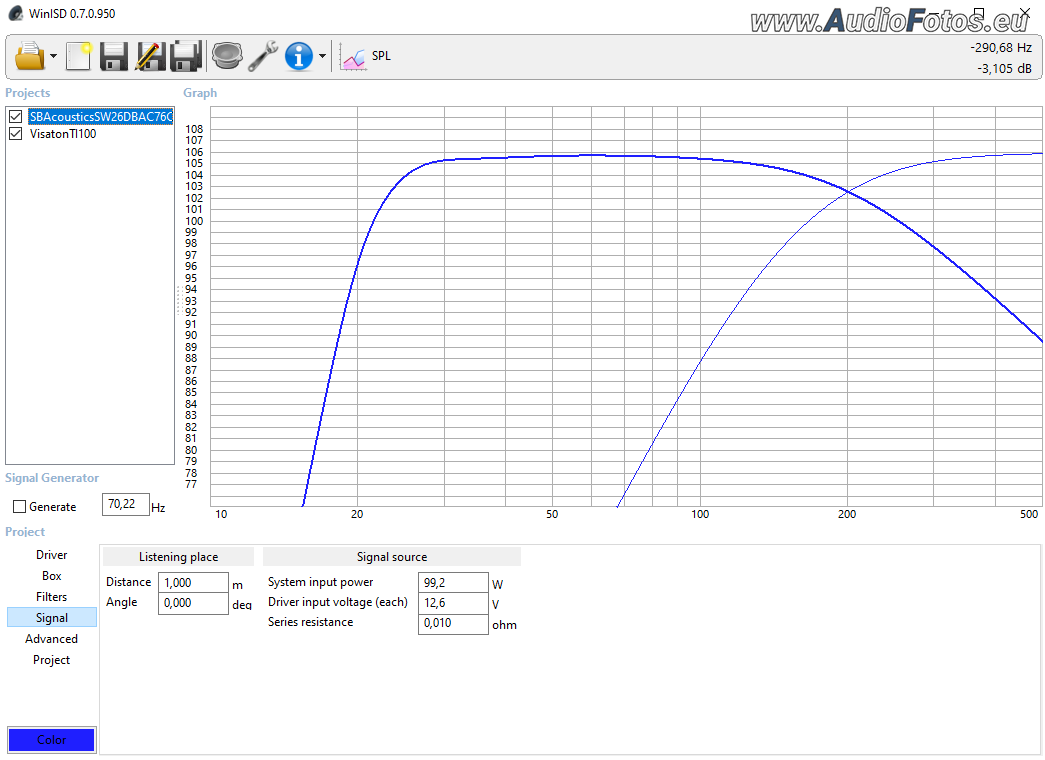Expand the open-folder dropdown arrow
This screenshot has height=760, width=1045.
(53, 57)
